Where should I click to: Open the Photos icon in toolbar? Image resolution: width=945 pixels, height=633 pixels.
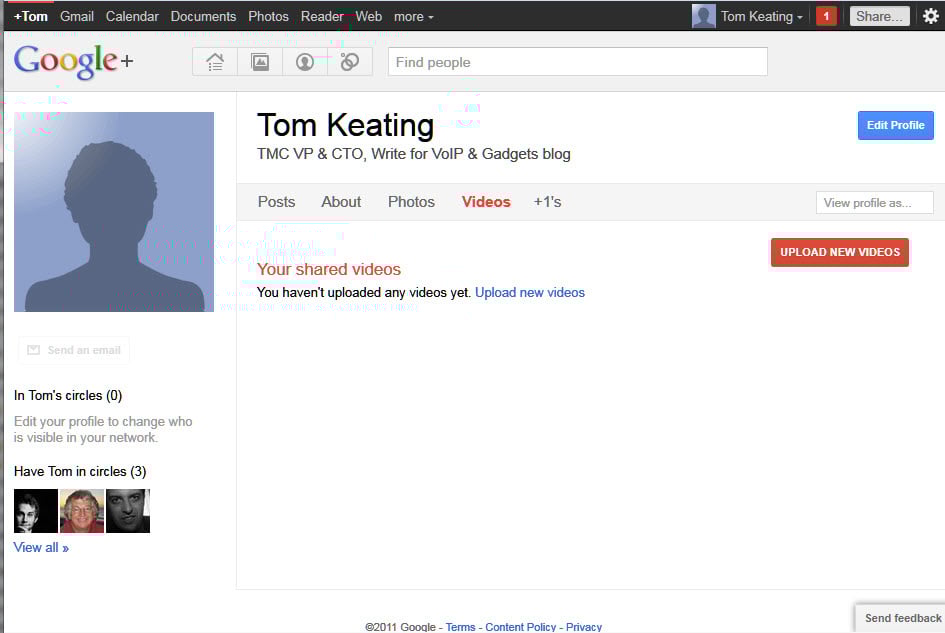pyautogui.click(x=260, y=62)
